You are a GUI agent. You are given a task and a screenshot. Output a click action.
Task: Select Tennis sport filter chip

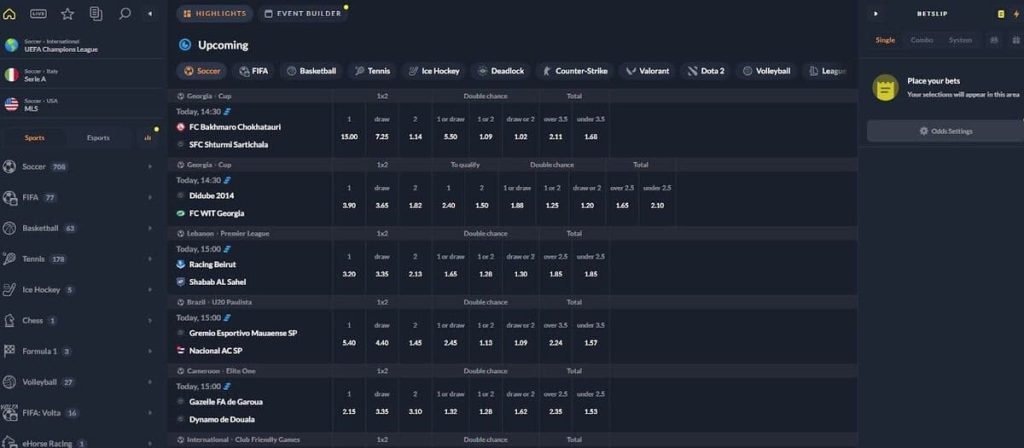[x=372, y=71]
